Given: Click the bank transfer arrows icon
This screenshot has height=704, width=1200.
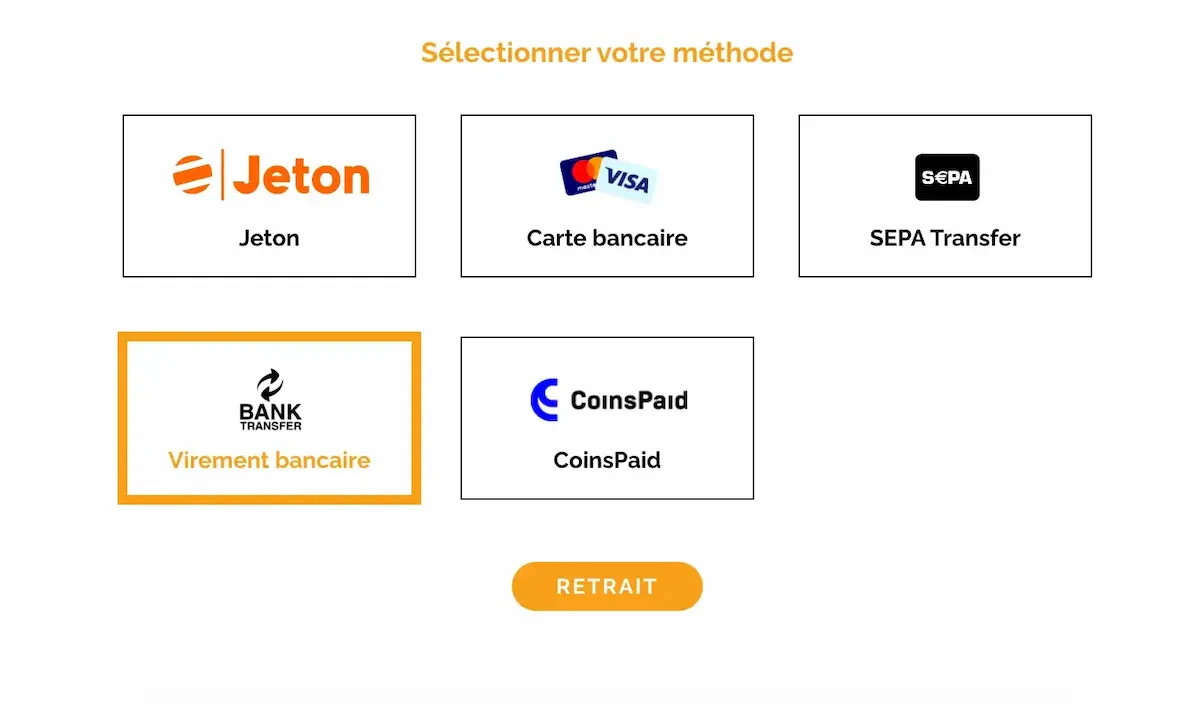Looking at the screenshot, I should pos(270,385).
